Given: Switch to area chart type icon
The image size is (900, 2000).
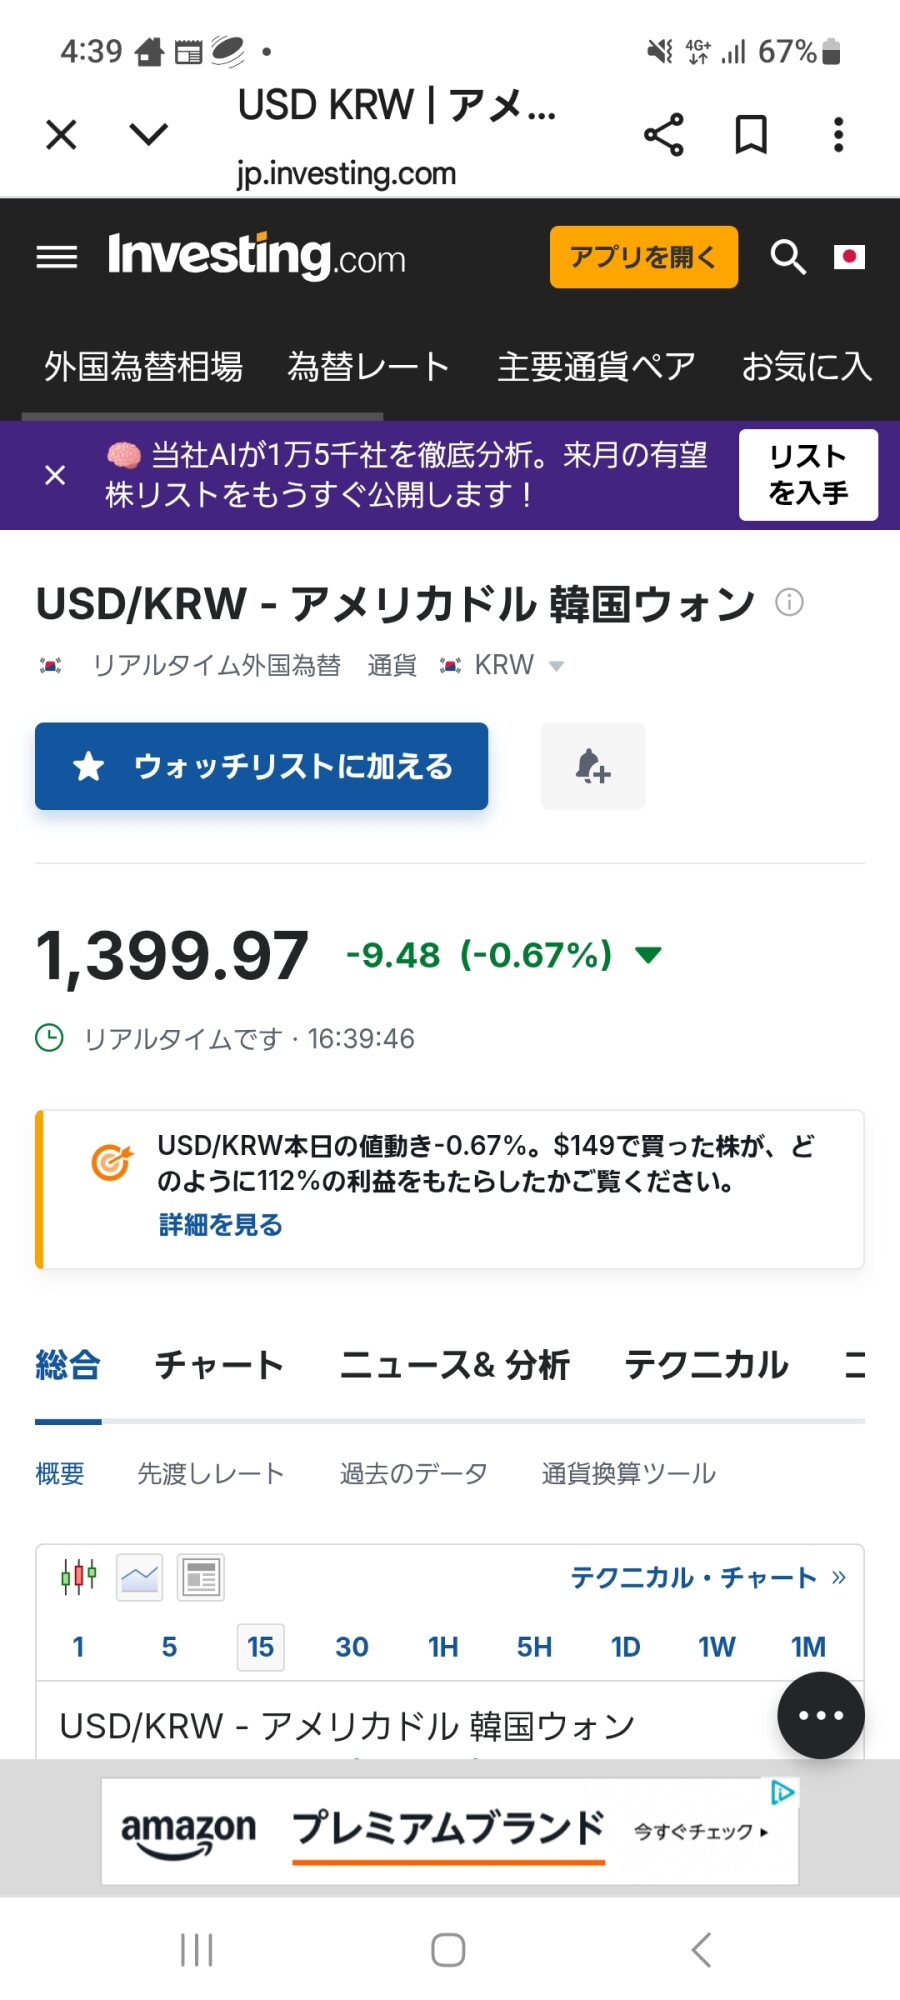Looking at the screenshot, I should click(140, 1578).
